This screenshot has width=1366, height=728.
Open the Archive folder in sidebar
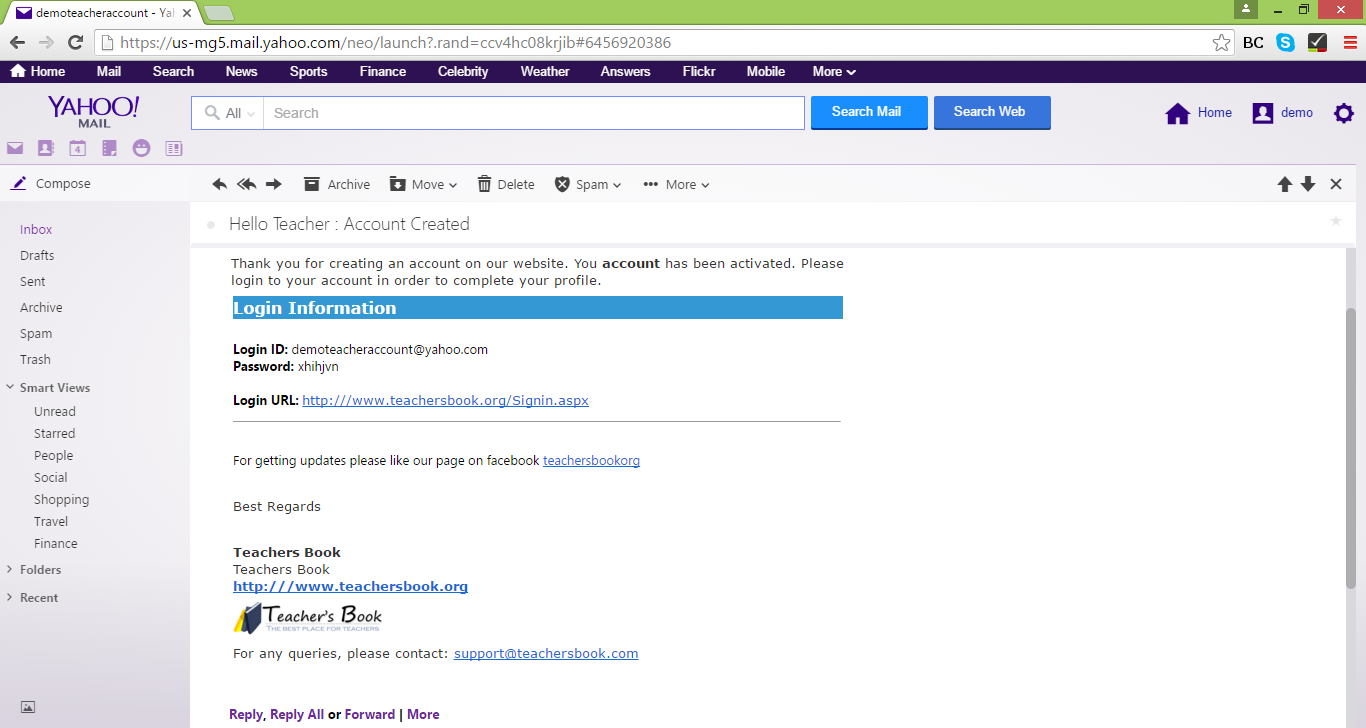pos(41,307)
